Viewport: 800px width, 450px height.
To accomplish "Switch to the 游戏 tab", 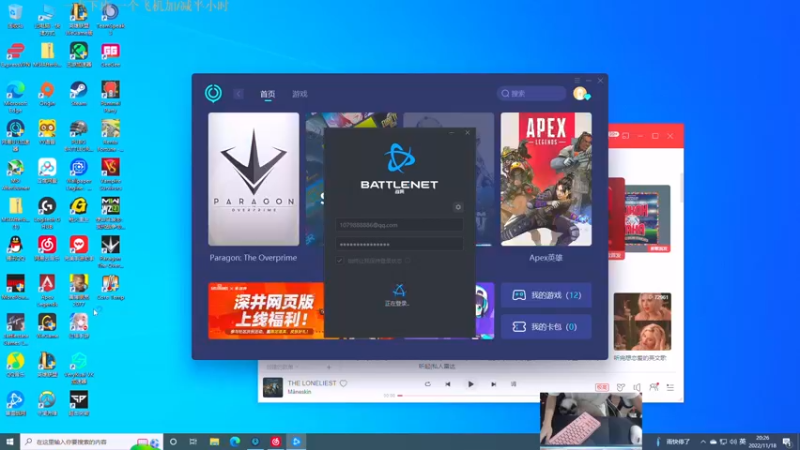I will tap(299, 94).
